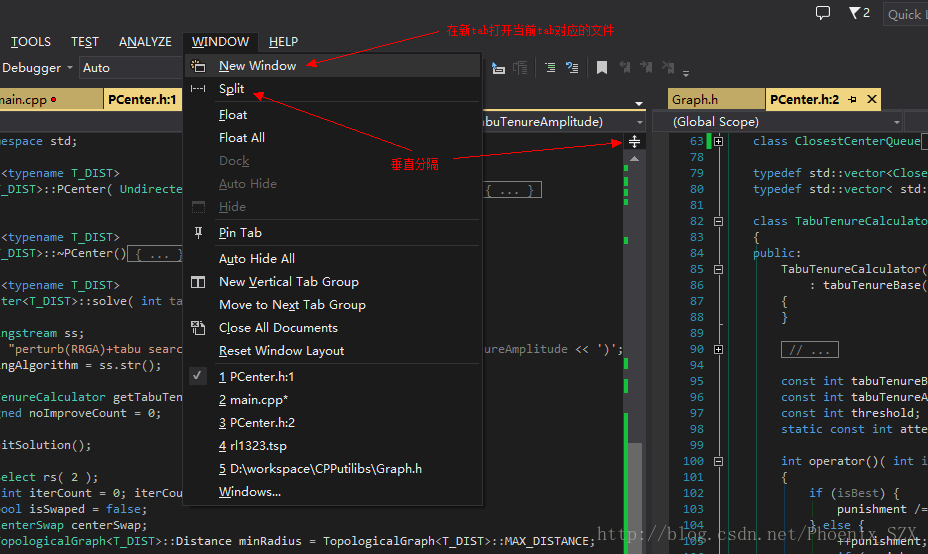Toggle pin on the PCenter.h:2 tab
Screen dimensions: 928x554
[852, 99]
